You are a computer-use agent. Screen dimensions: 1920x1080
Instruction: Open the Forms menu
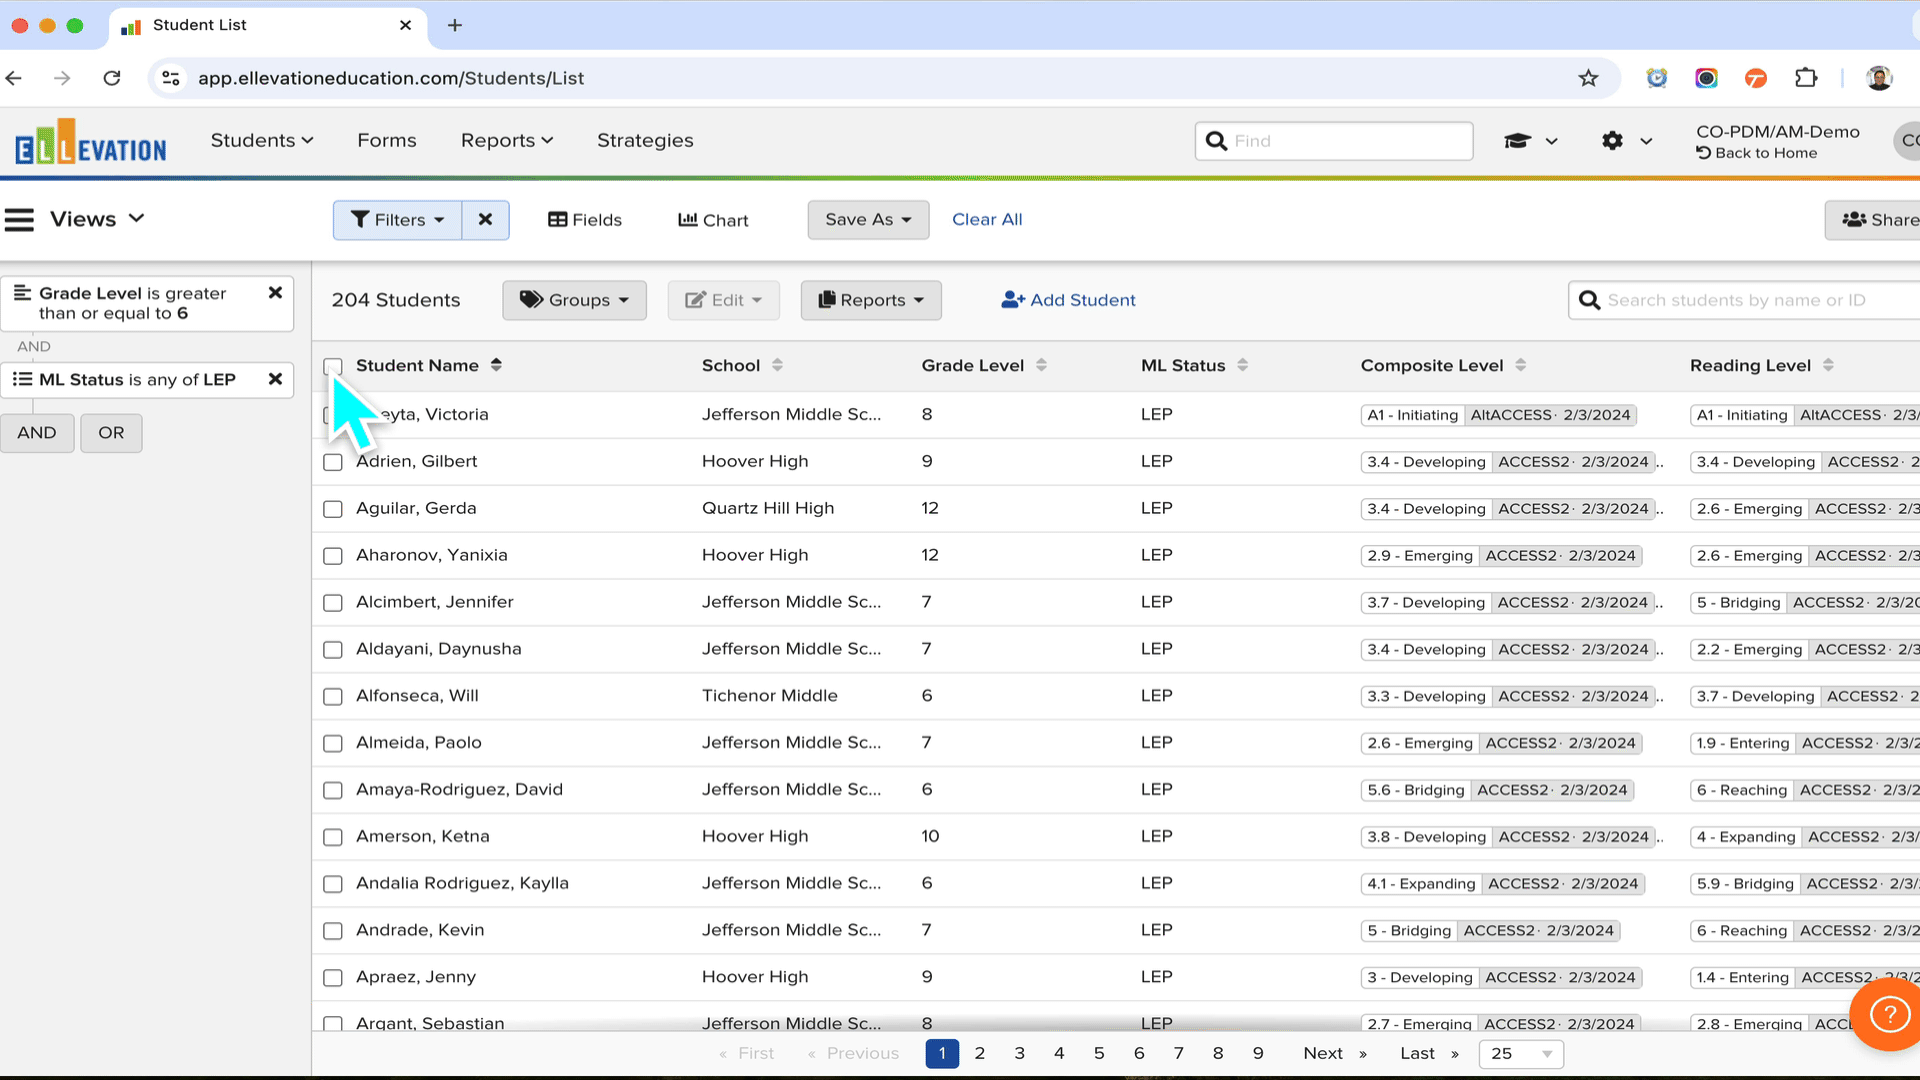387,141
